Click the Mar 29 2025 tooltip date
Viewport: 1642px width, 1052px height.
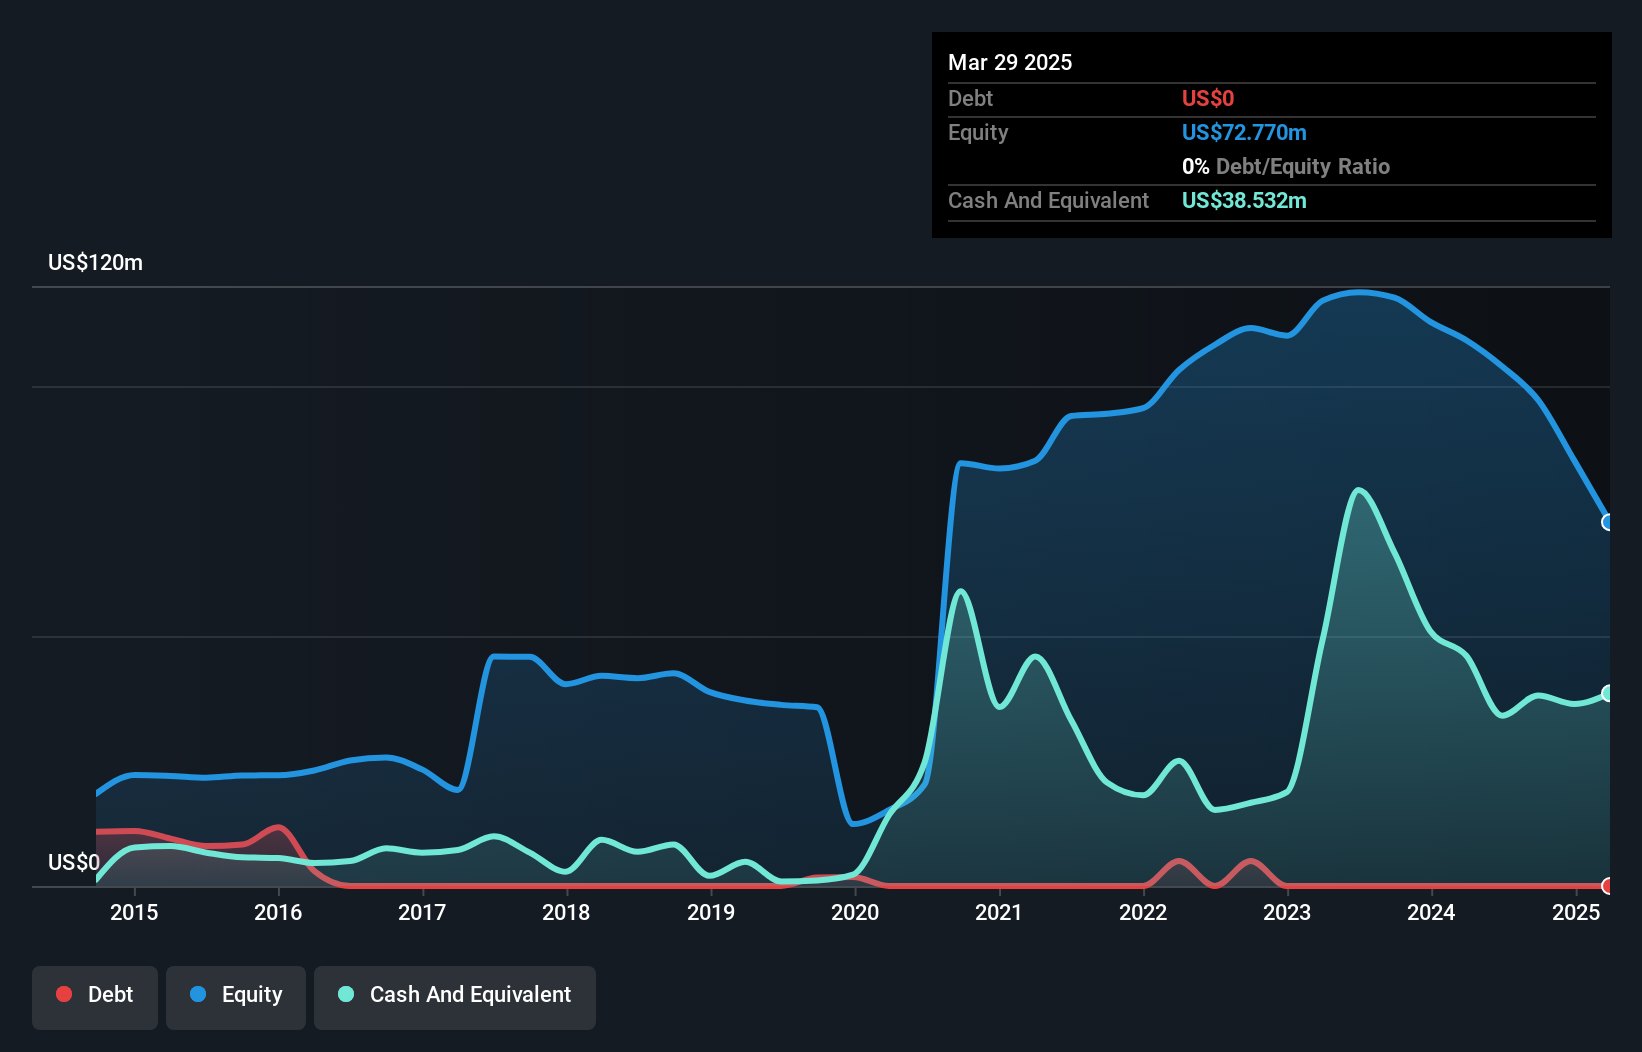(x=1010, y=62)
